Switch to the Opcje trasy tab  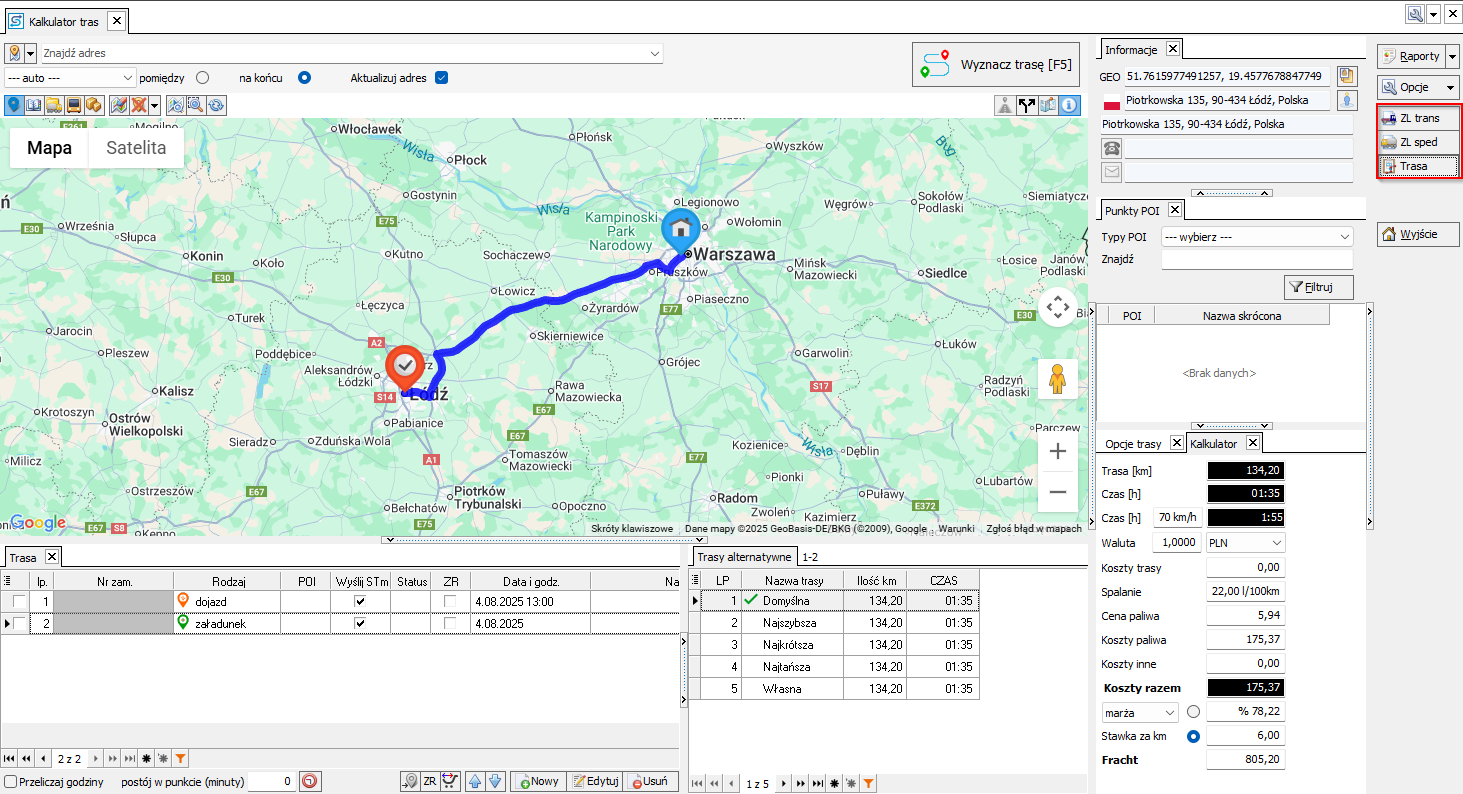(1133, 444)
